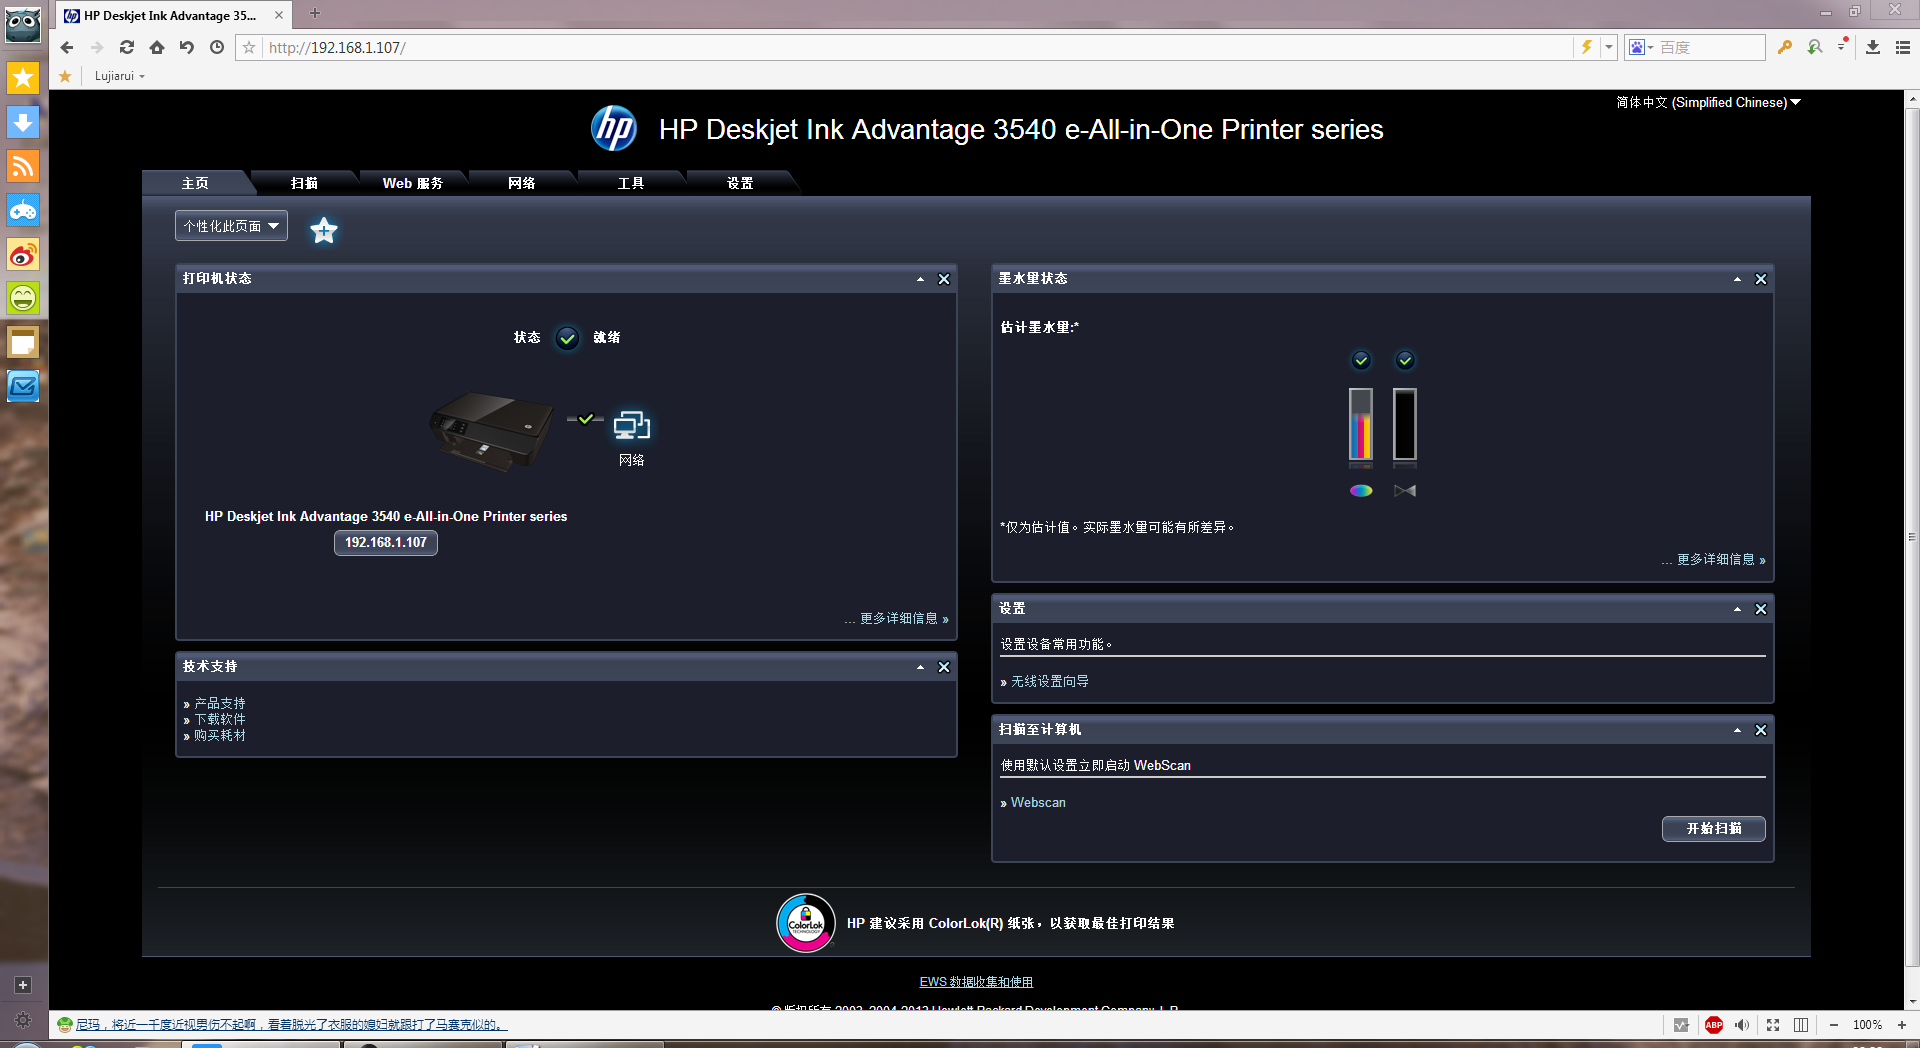Click the HP logo in header
The image size is (1920, 1048).
(613, 129)
